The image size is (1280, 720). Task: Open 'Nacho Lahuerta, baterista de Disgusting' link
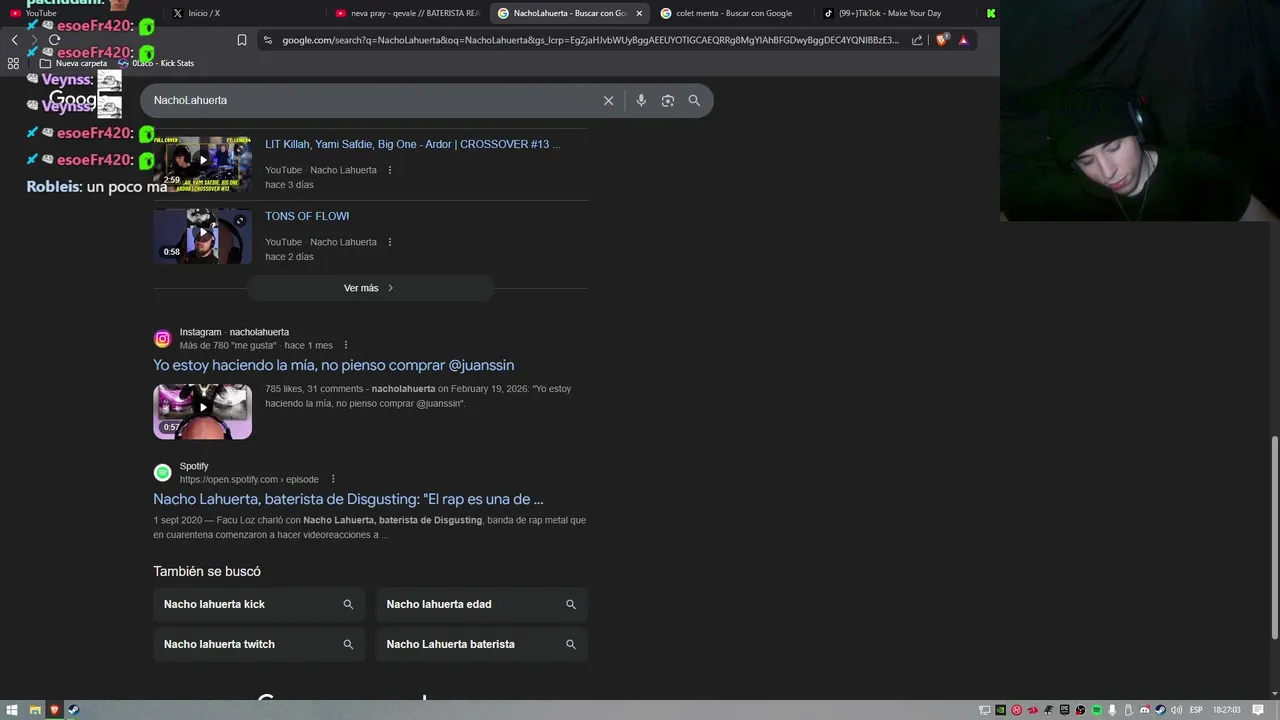(348, 499)
